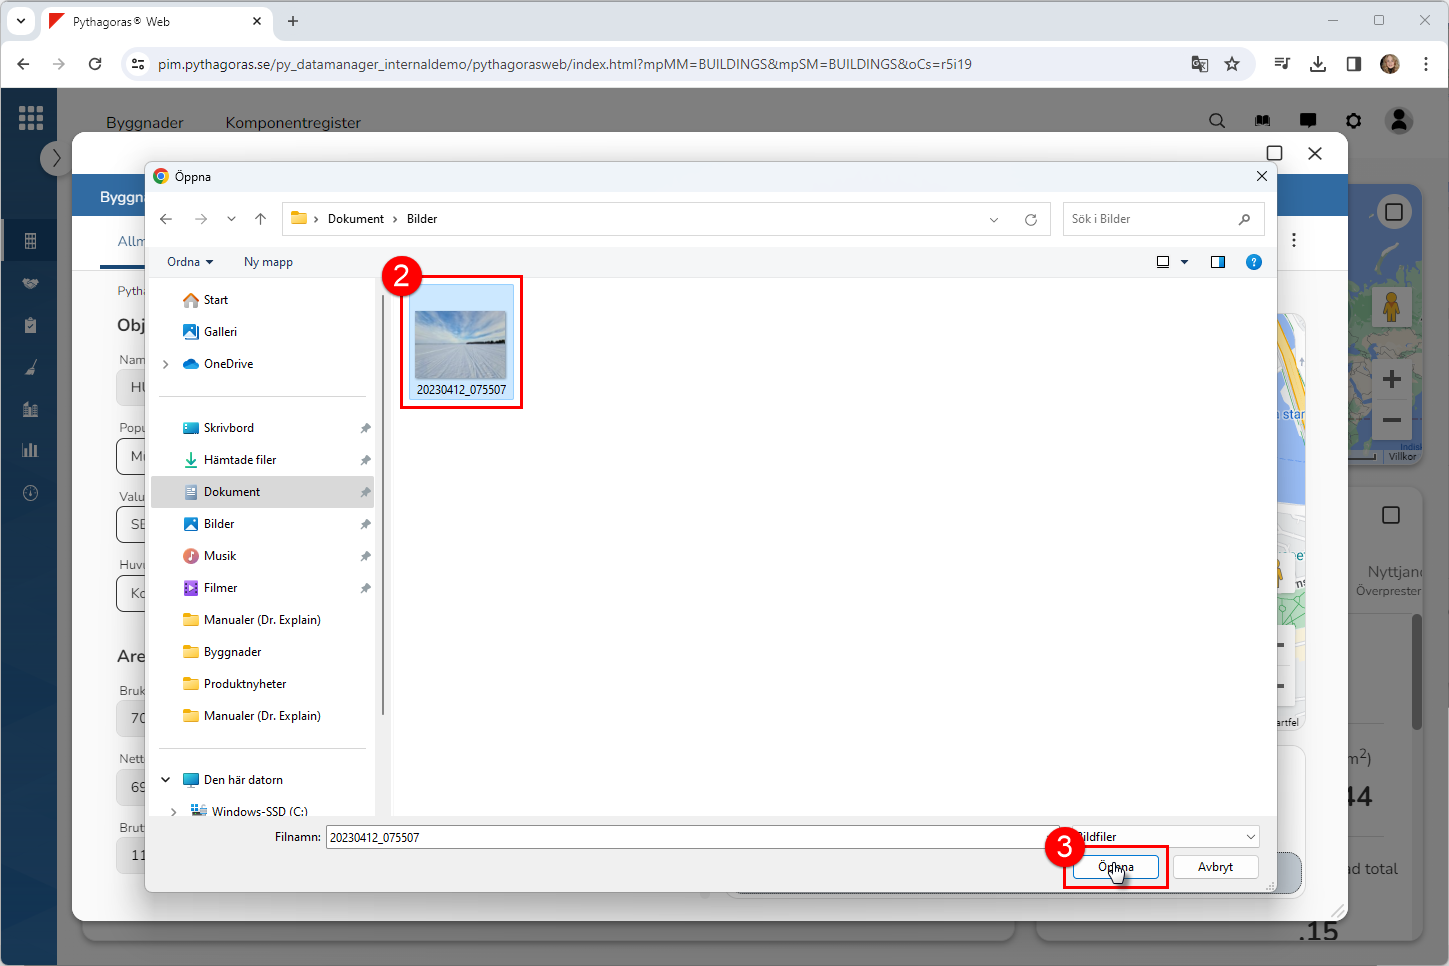Toggle the preview pane icon
Screen dimensions: 1449x966
coord(1217,262)
